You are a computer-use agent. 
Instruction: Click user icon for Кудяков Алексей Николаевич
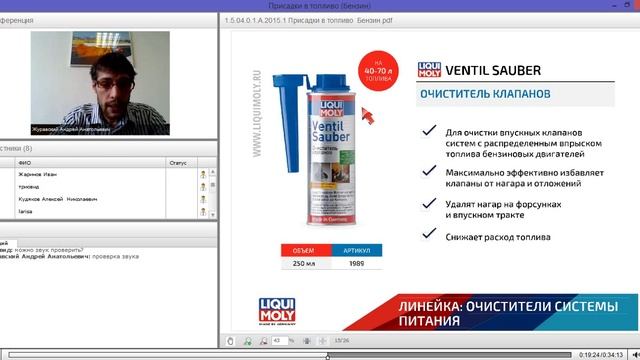tap(203, 199)
